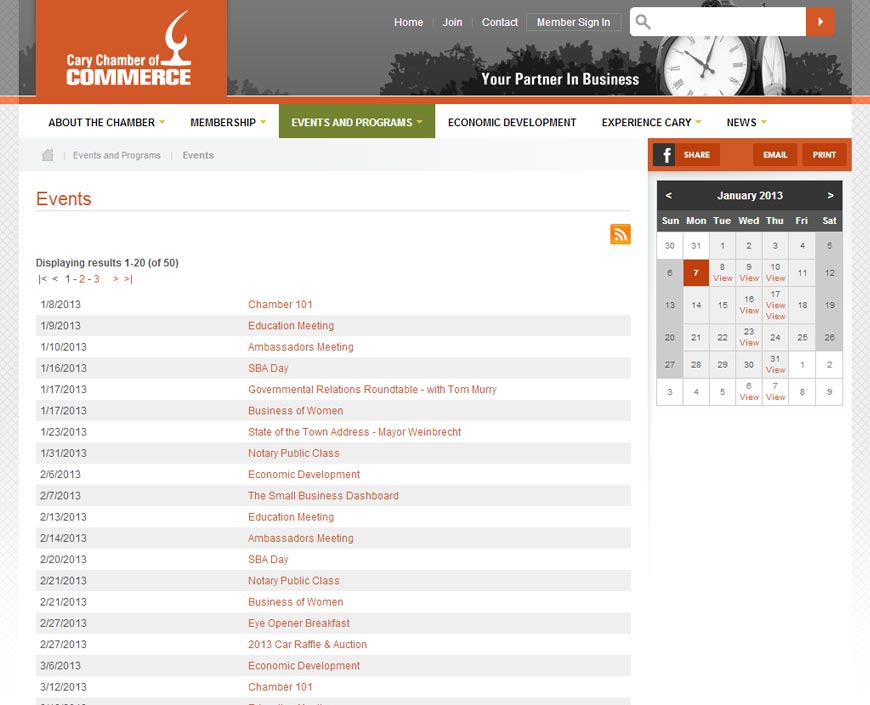Open The Small Business Dashboard event

click(323, 496)
